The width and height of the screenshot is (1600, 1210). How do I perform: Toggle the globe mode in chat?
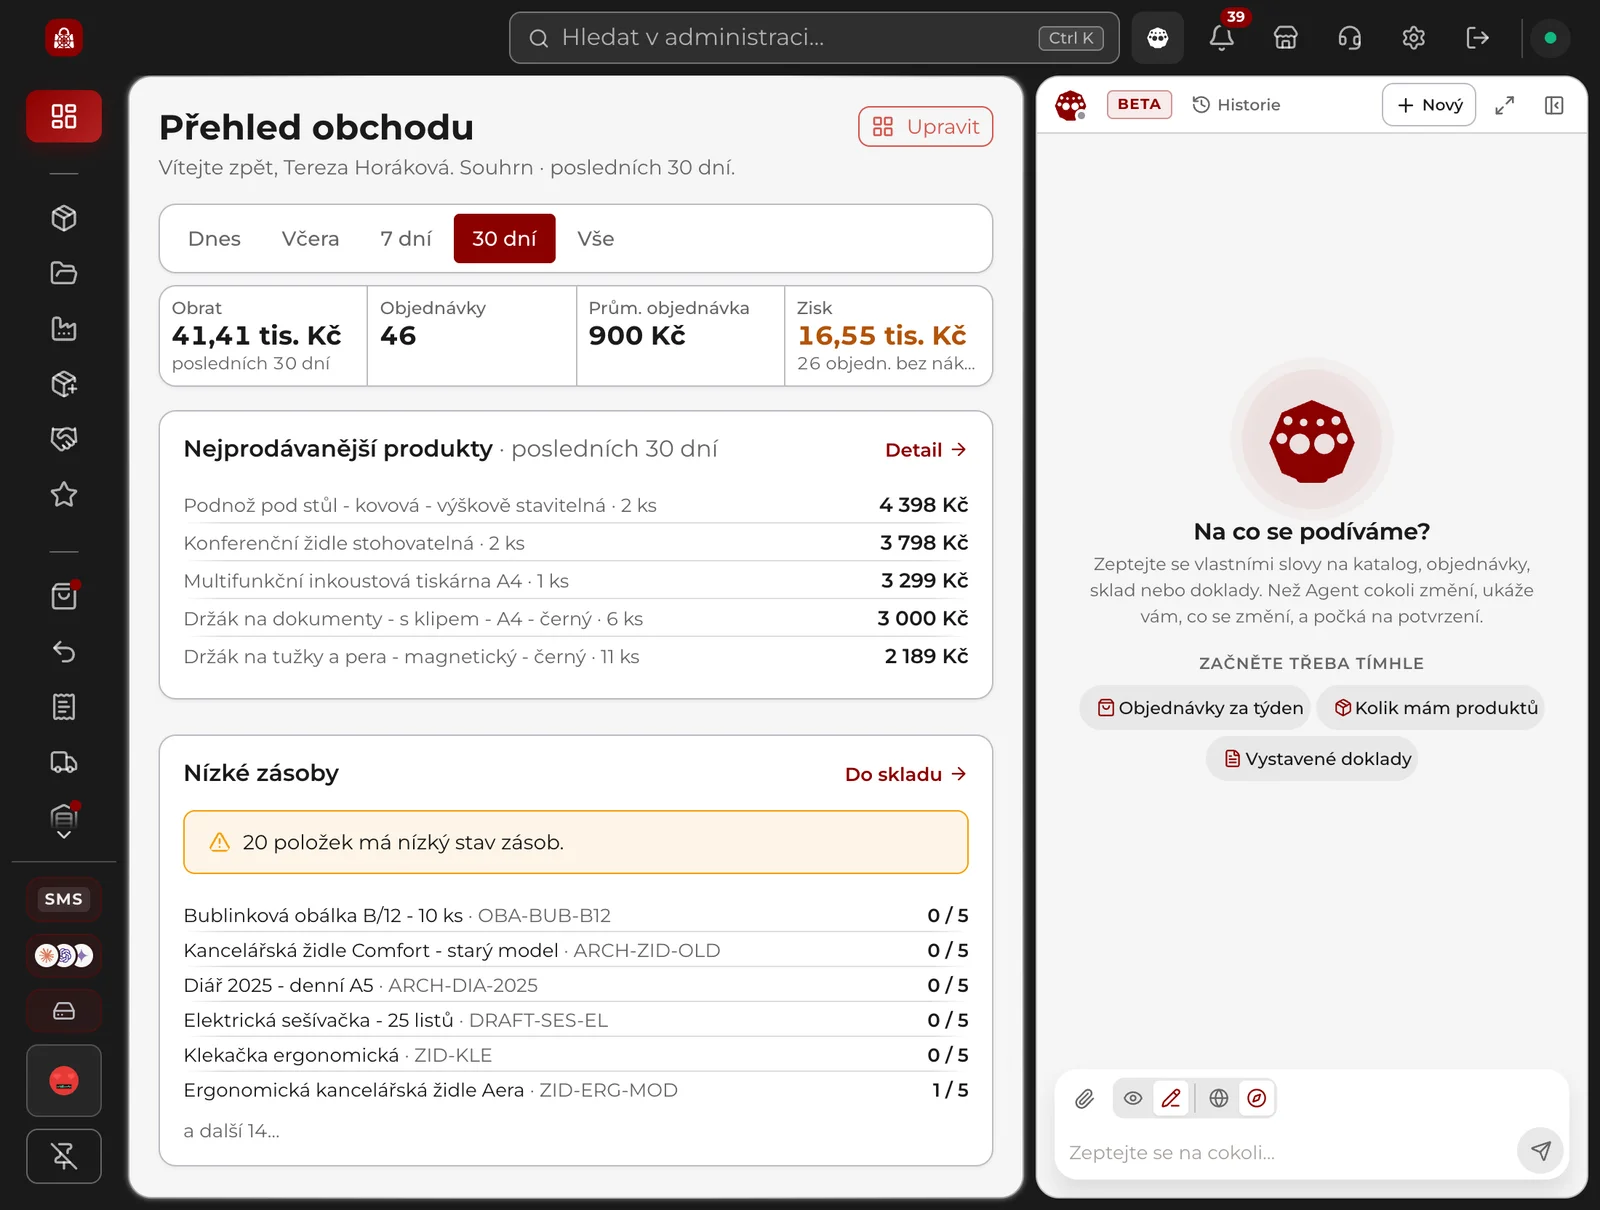[x=1219, y=1098]
